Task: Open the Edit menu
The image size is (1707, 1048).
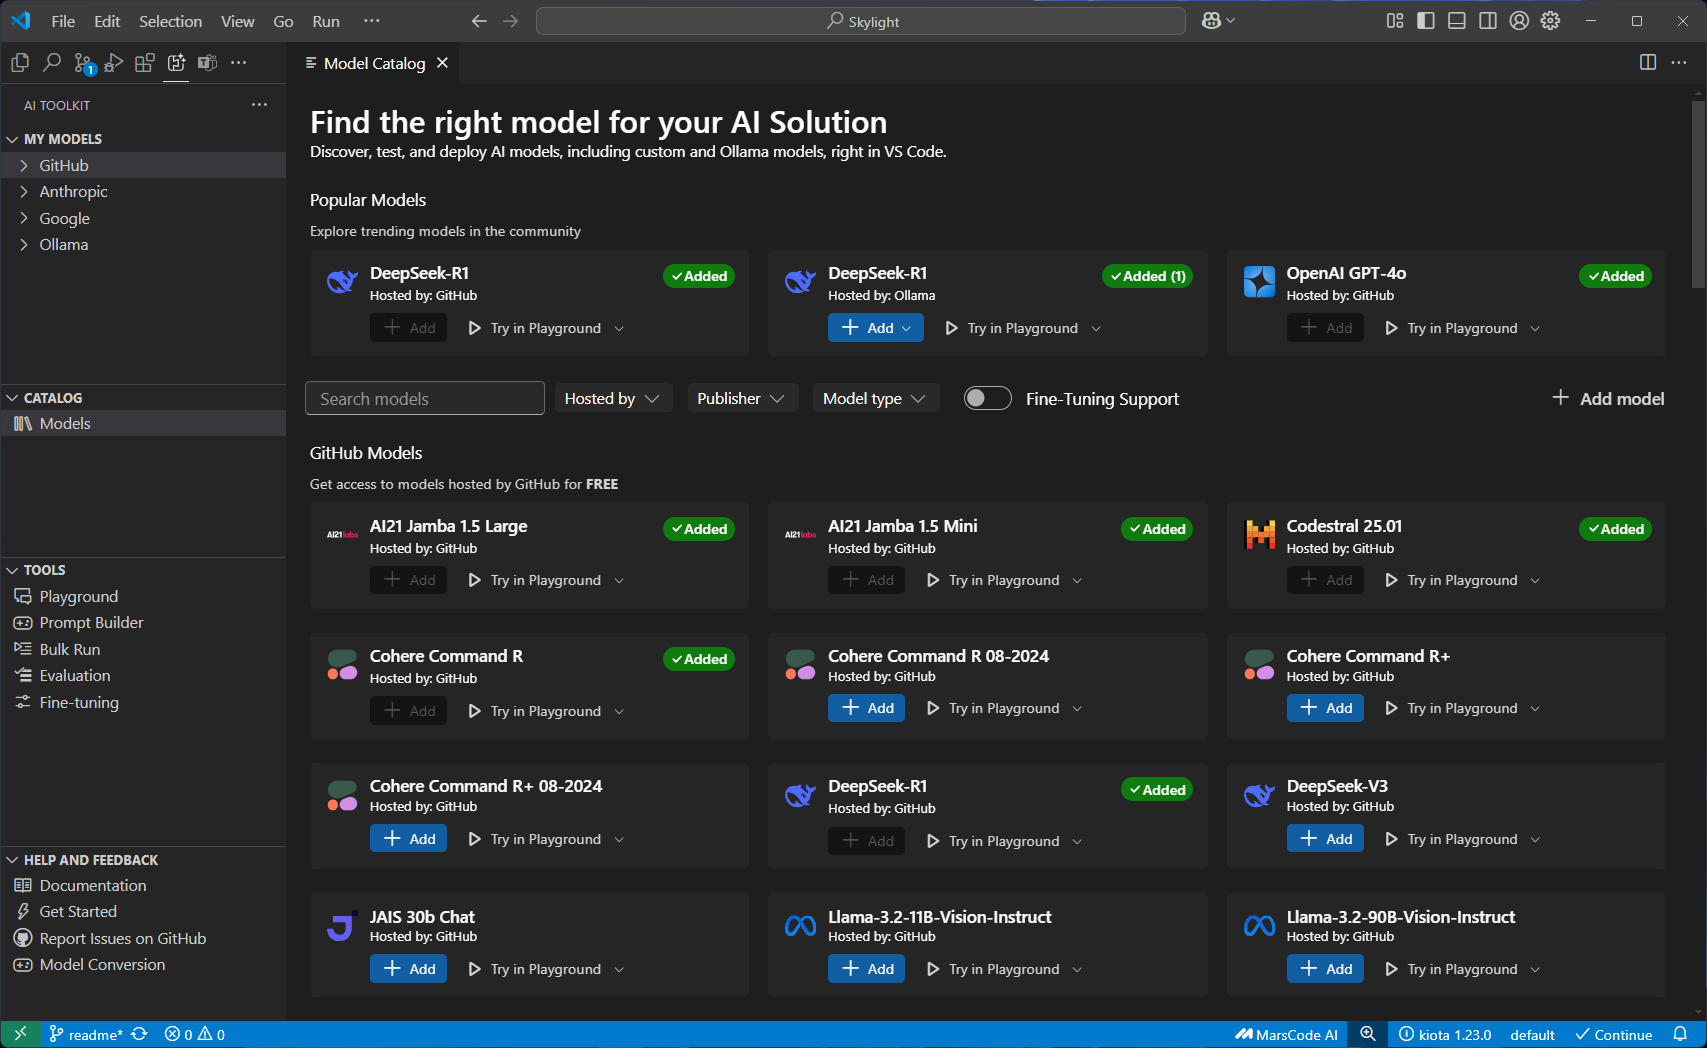Action: [107, 21]
